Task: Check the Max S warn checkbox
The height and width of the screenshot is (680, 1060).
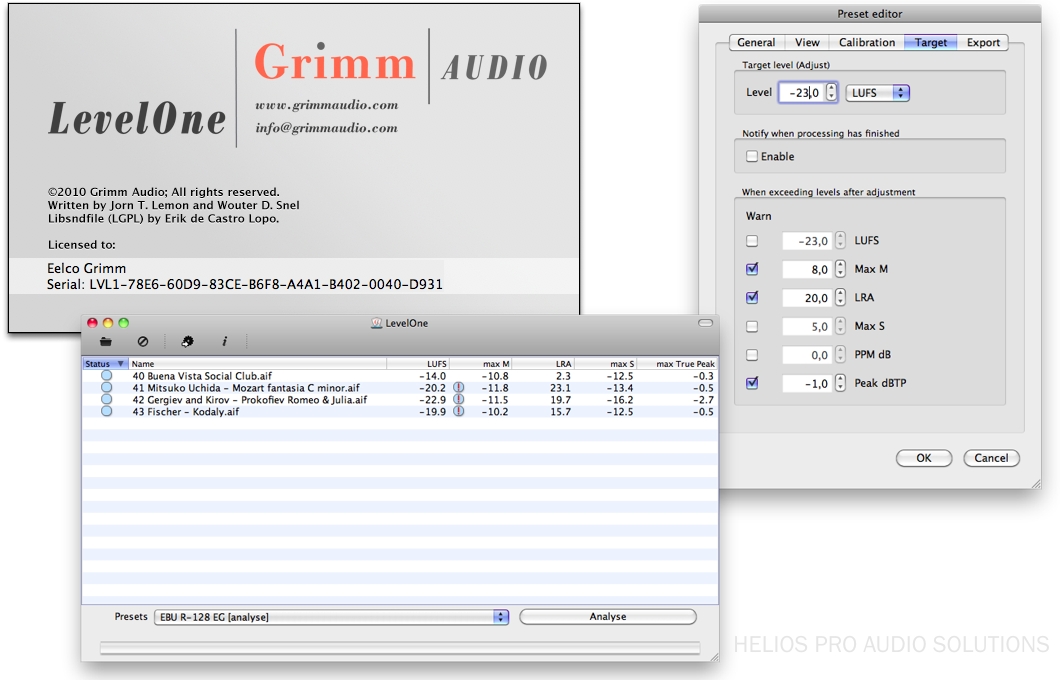Action: click(x=752, y=326)
